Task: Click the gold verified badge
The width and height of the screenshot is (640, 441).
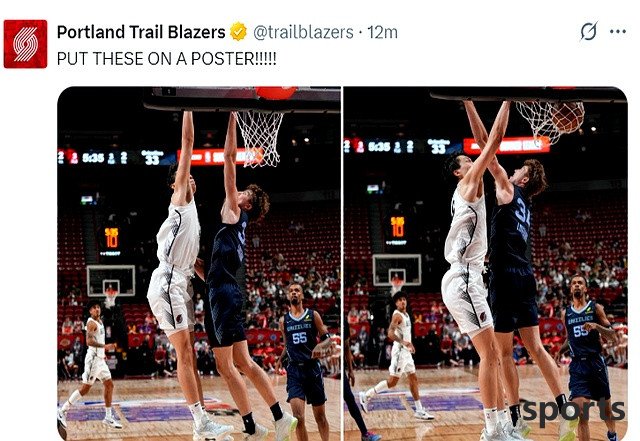Action: (239, 32)
